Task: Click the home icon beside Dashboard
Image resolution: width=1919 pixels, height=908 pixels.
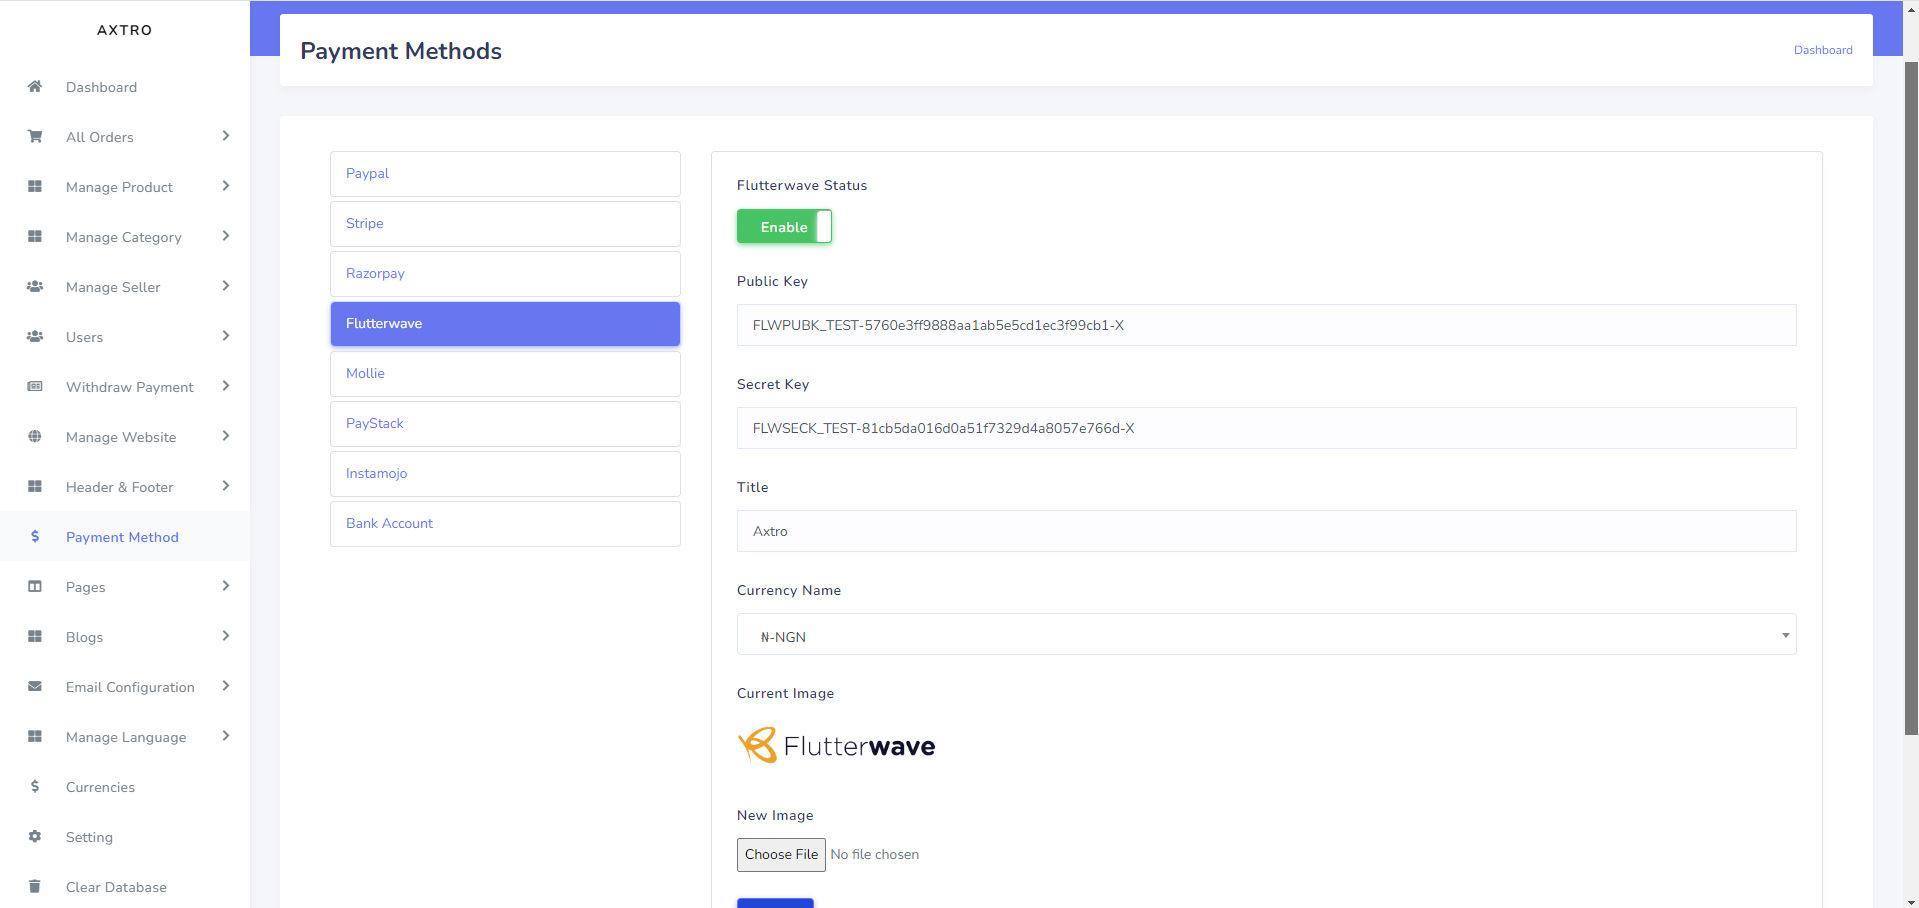Action: (35, 87)
